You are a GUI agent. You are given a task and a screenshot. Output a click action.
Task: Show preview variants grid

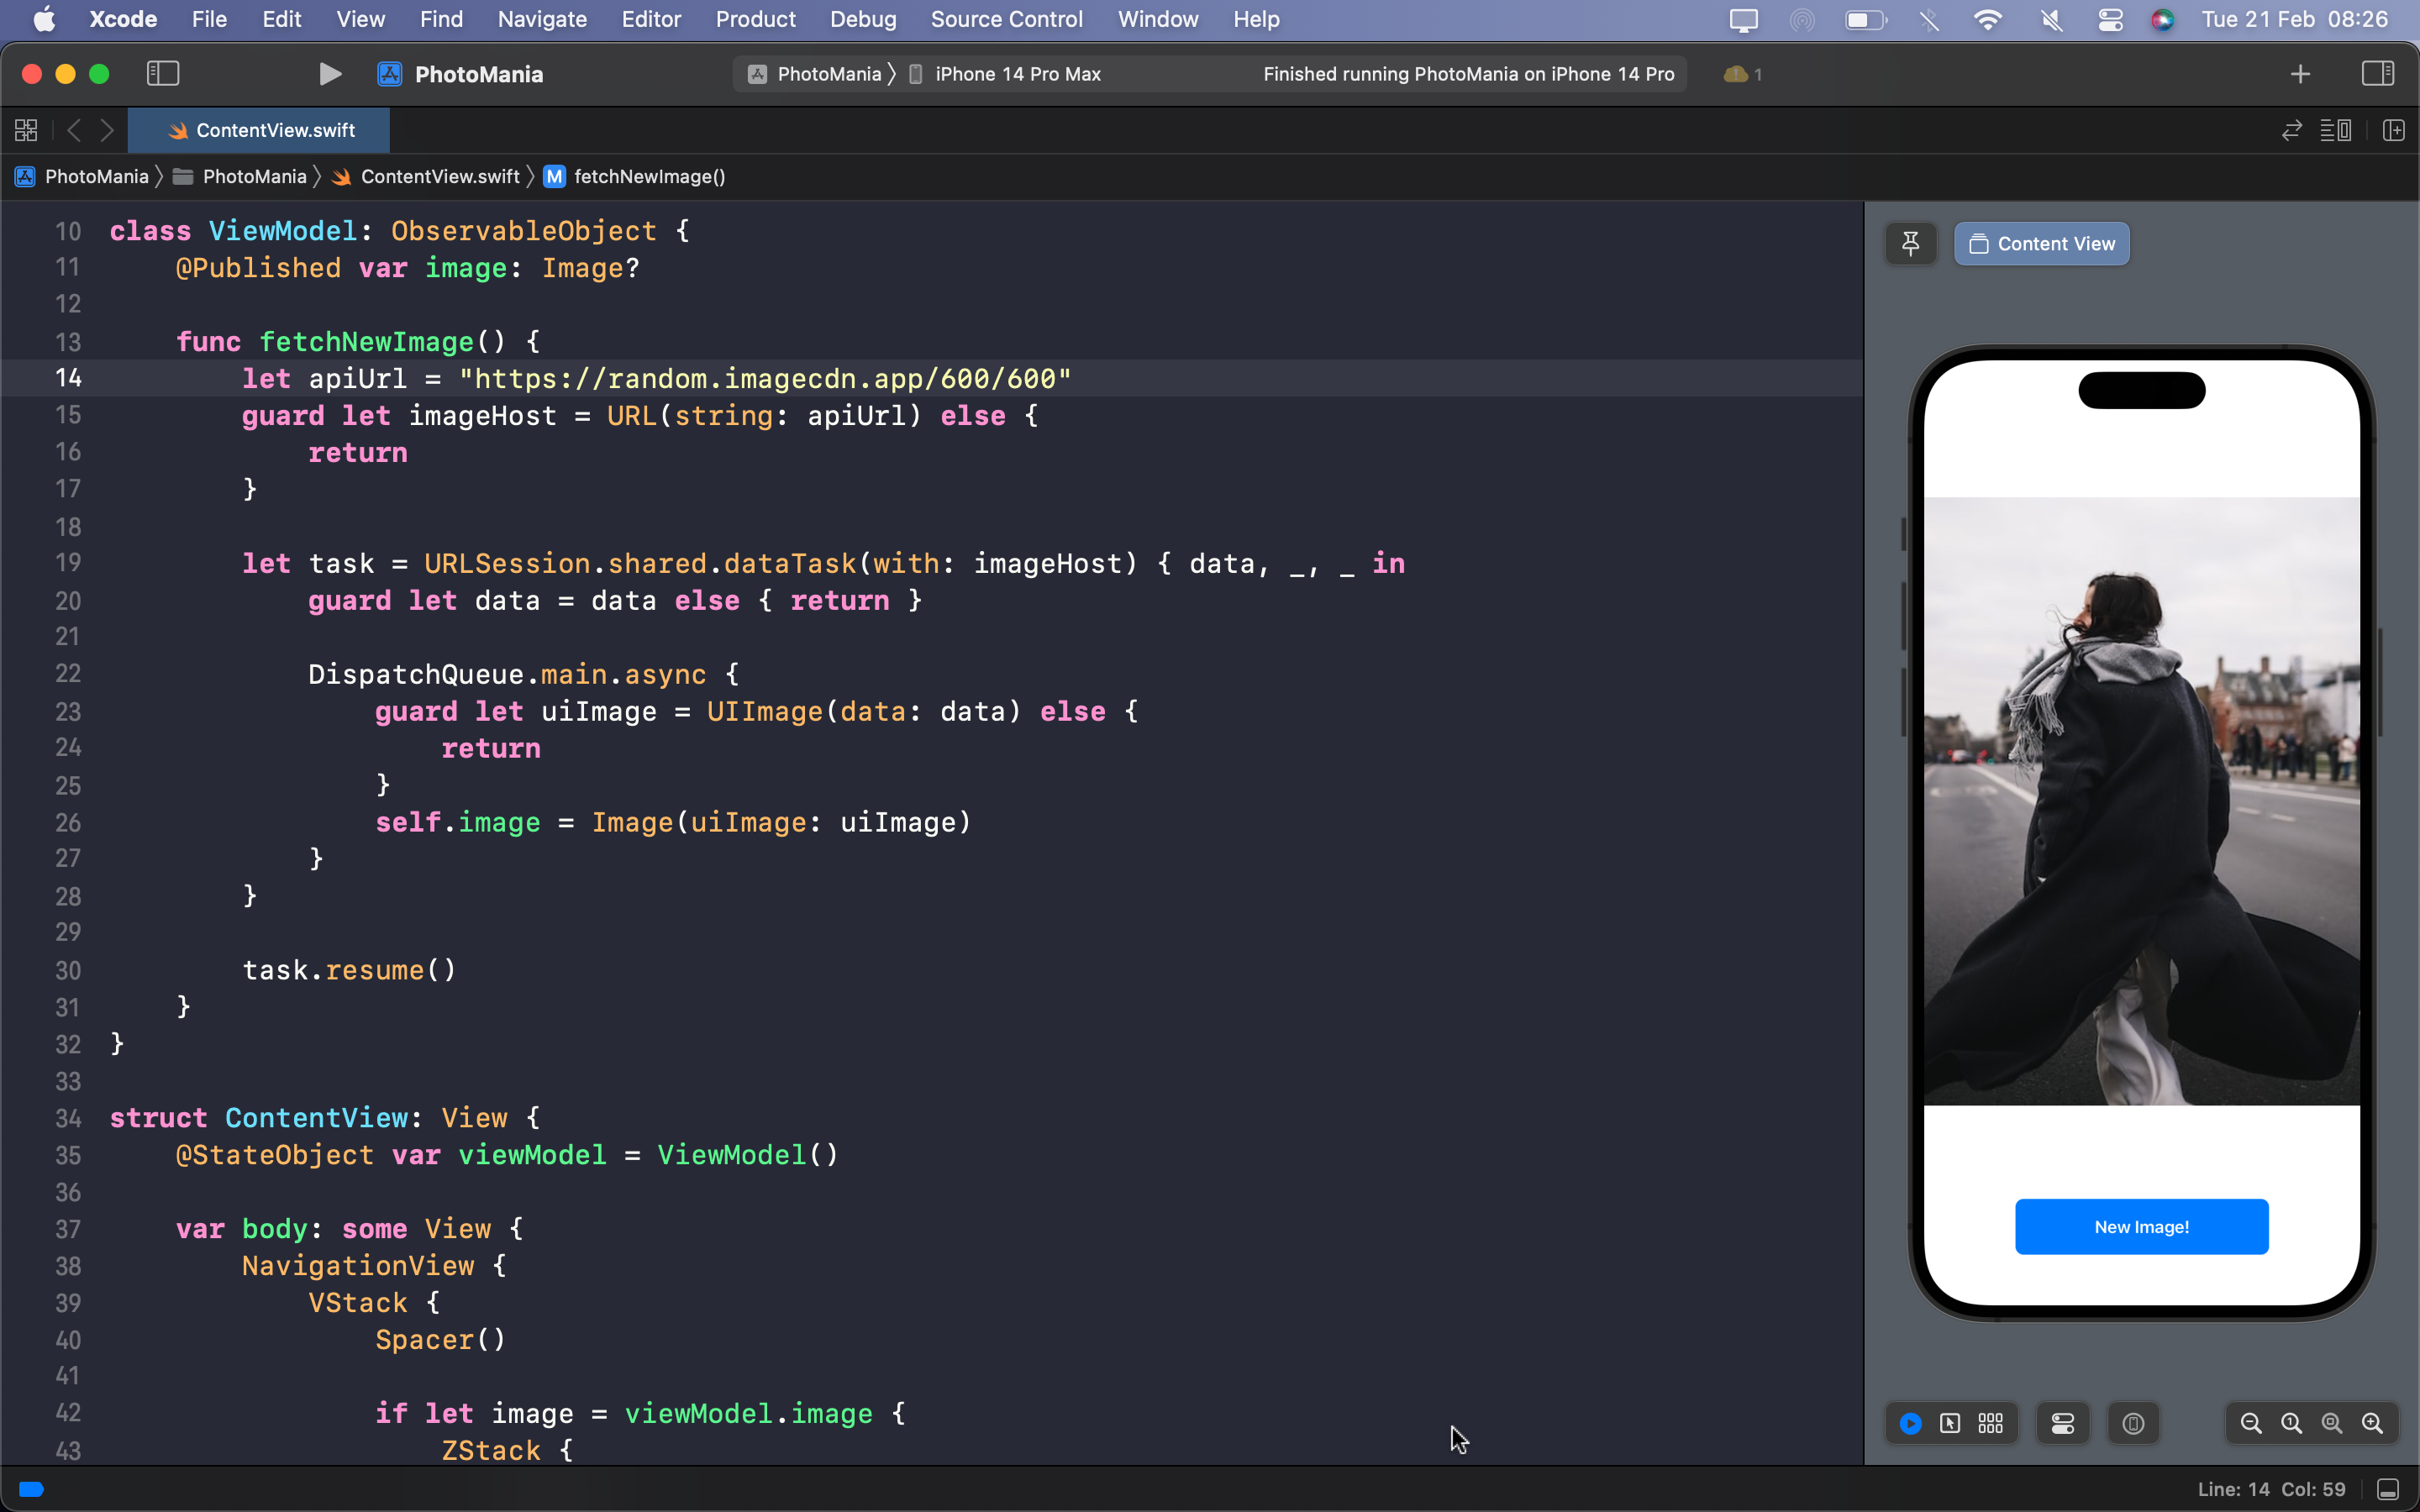(1991, 1423)
